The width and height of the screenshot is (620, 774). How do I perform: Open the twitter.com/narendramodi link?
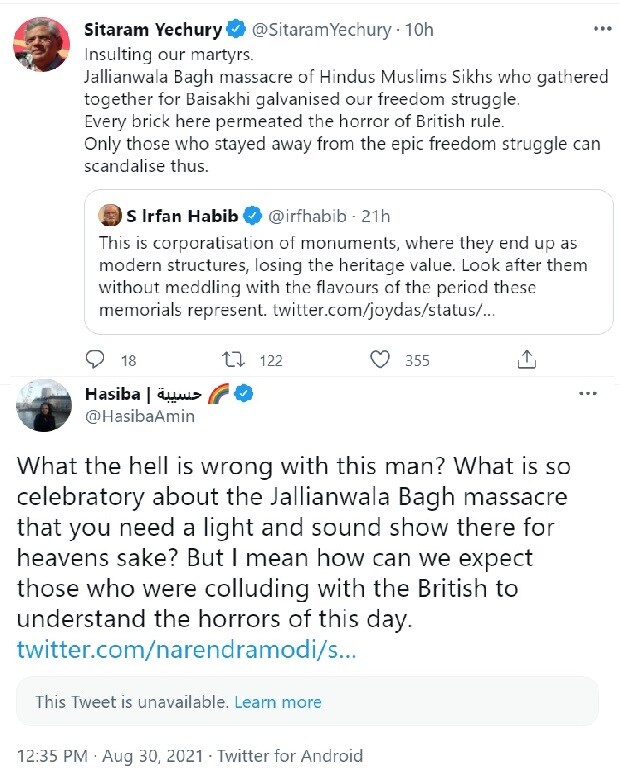pyautogui.click(x=186, y=649)
